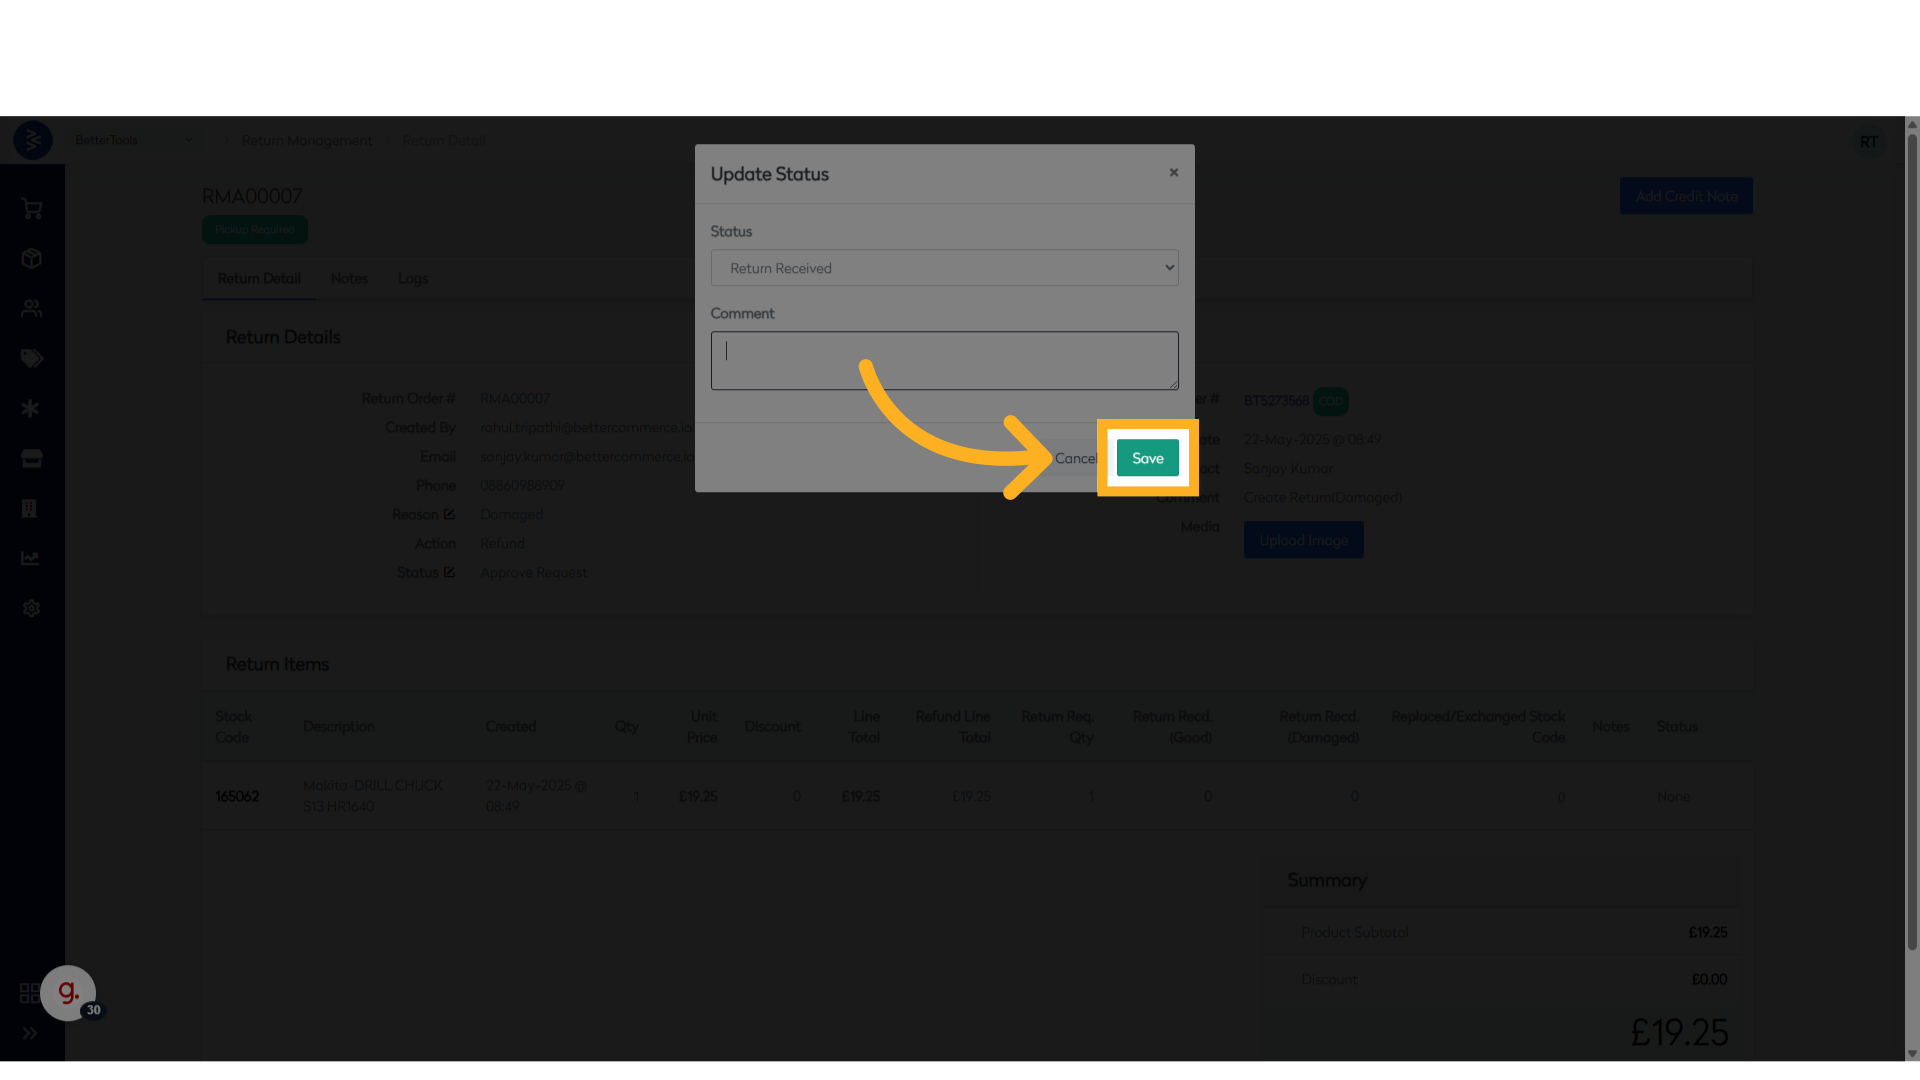Open the customers people sidebar icon

32,309
